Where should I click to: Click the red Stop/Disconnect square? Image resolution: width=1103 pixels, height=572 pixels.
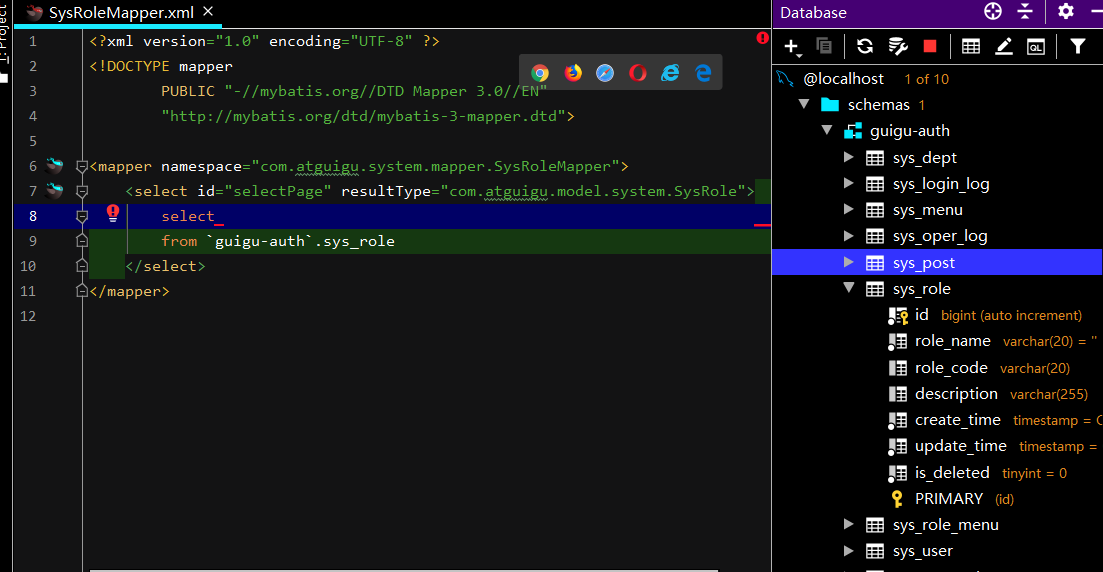pyautogui.click(x=930, y=46)
